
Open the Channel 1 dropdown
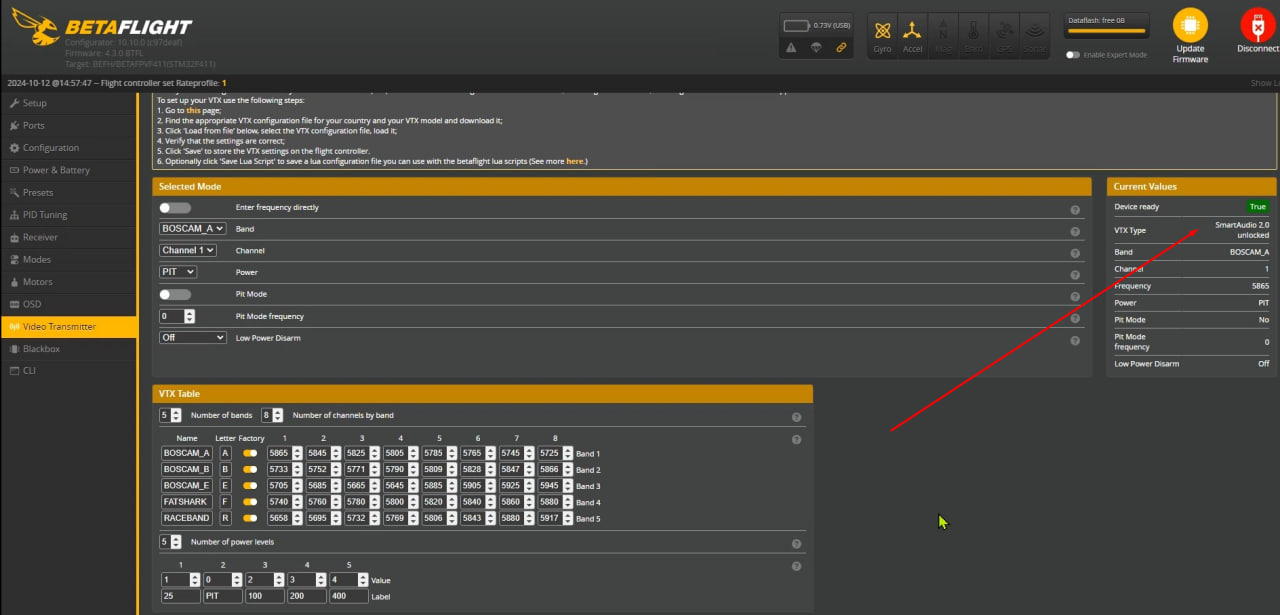pyautogui.click(x=188, y=250)
